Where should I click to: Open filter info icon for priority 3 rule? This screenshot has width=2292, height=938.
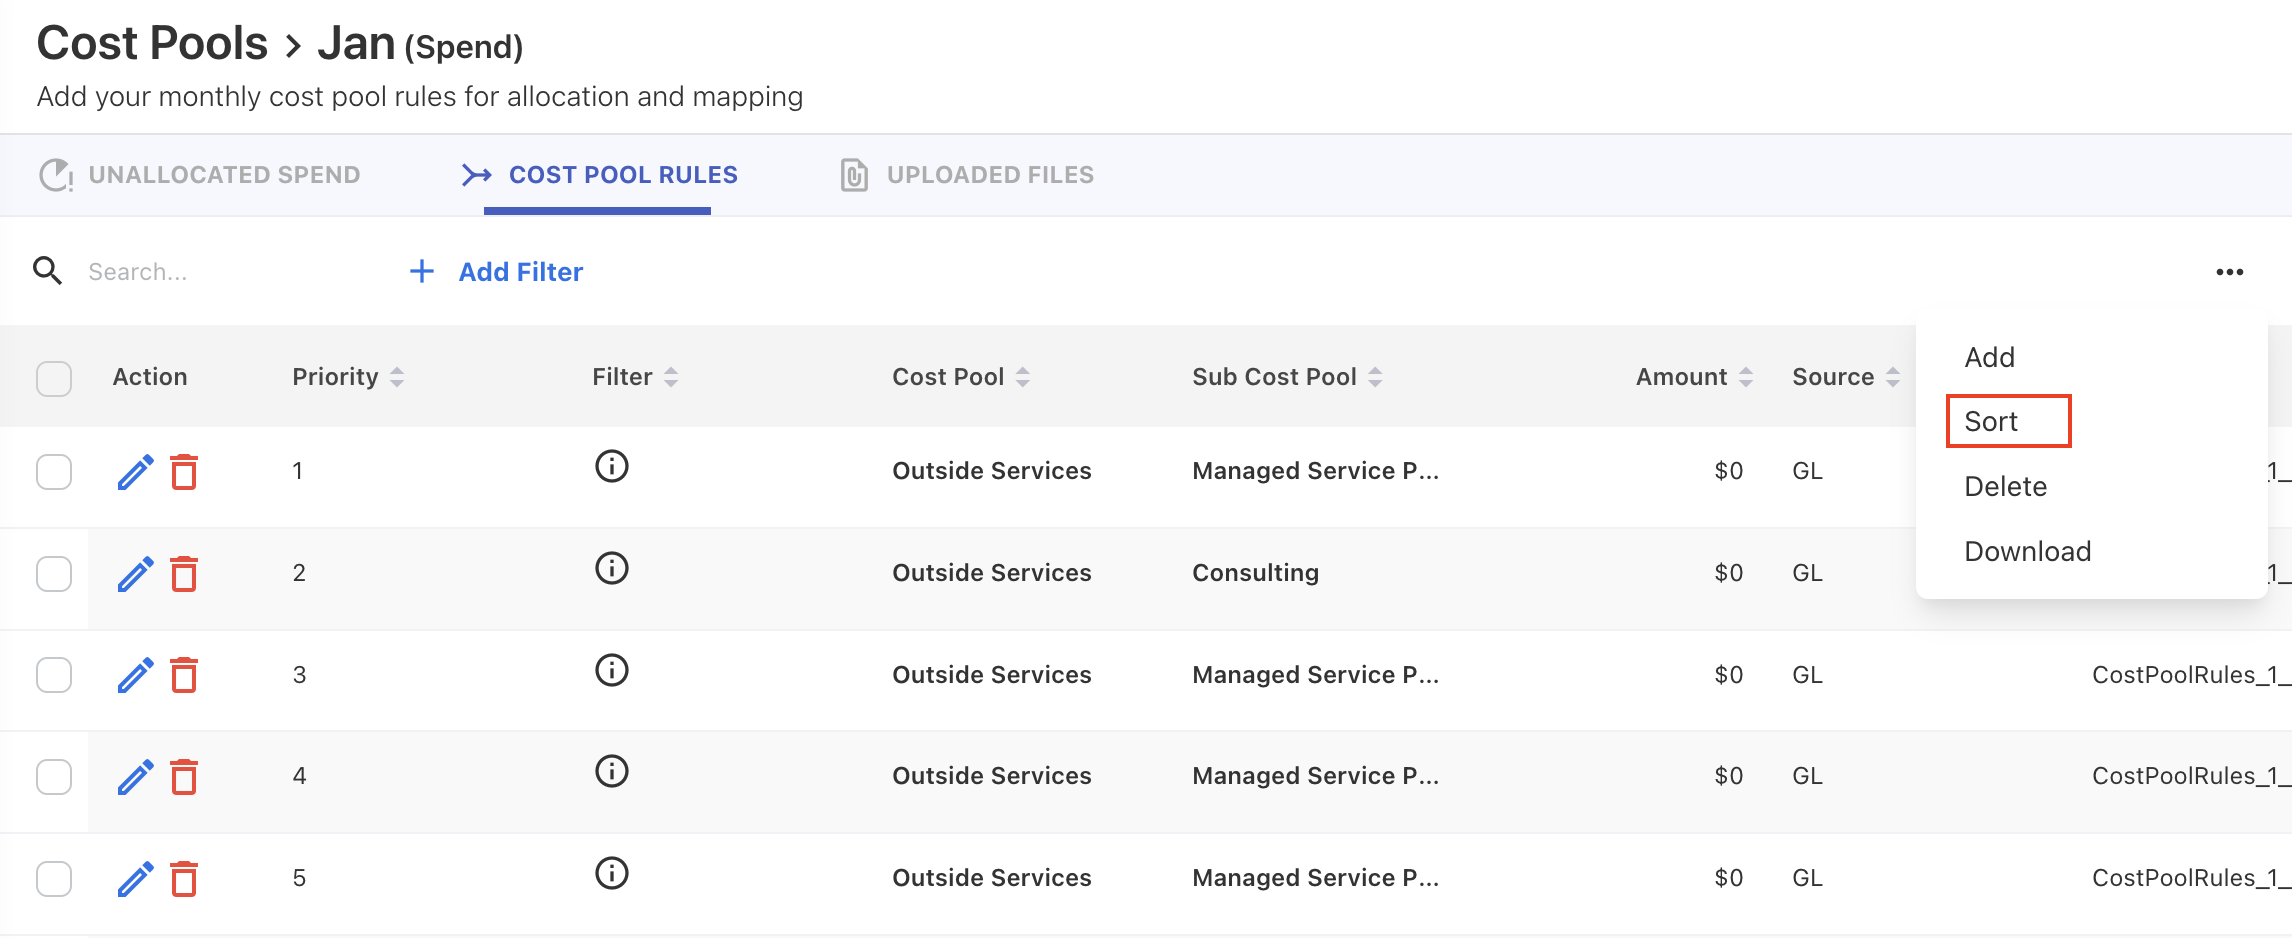pyautogui.click(x=611, y=670)
